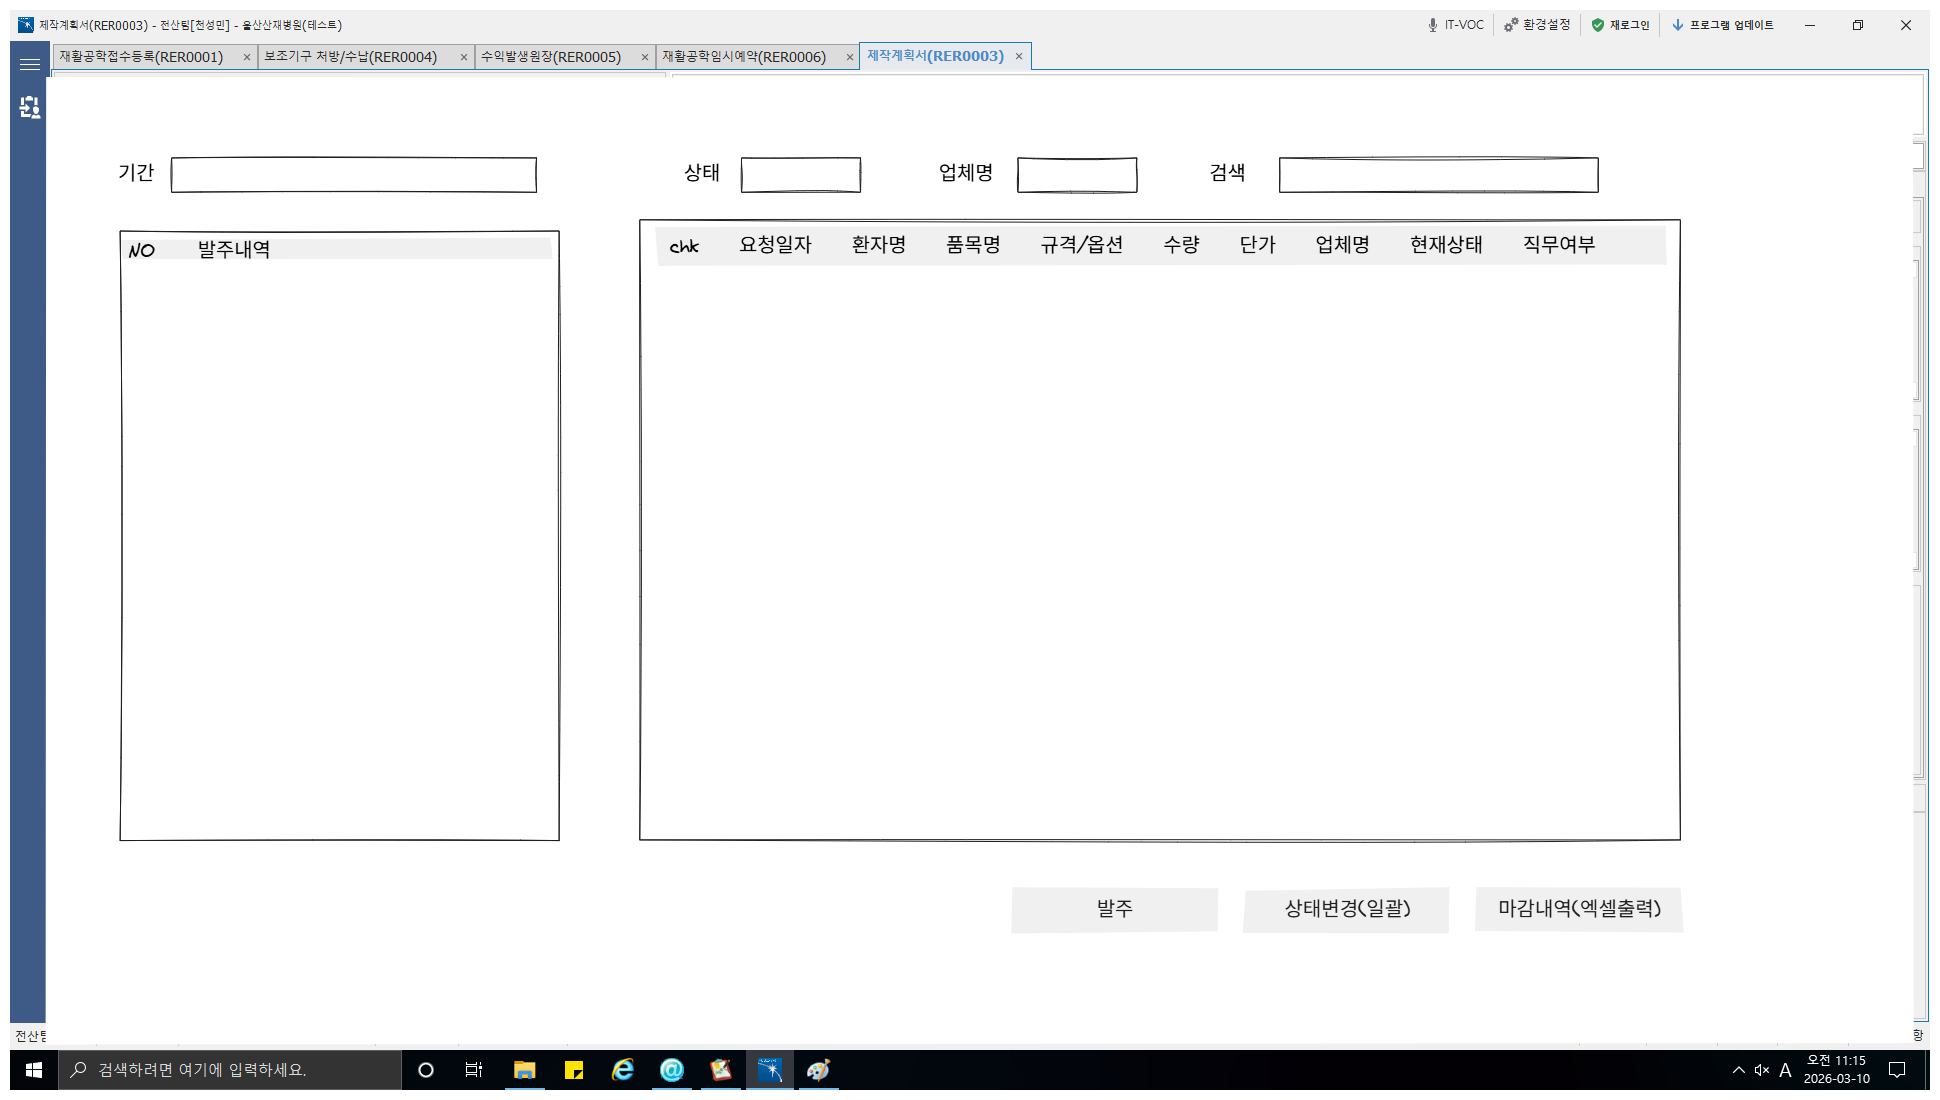Click the 기간 input field
Viewport: 1940px width, 1100px height.
[x=354, y=175]
